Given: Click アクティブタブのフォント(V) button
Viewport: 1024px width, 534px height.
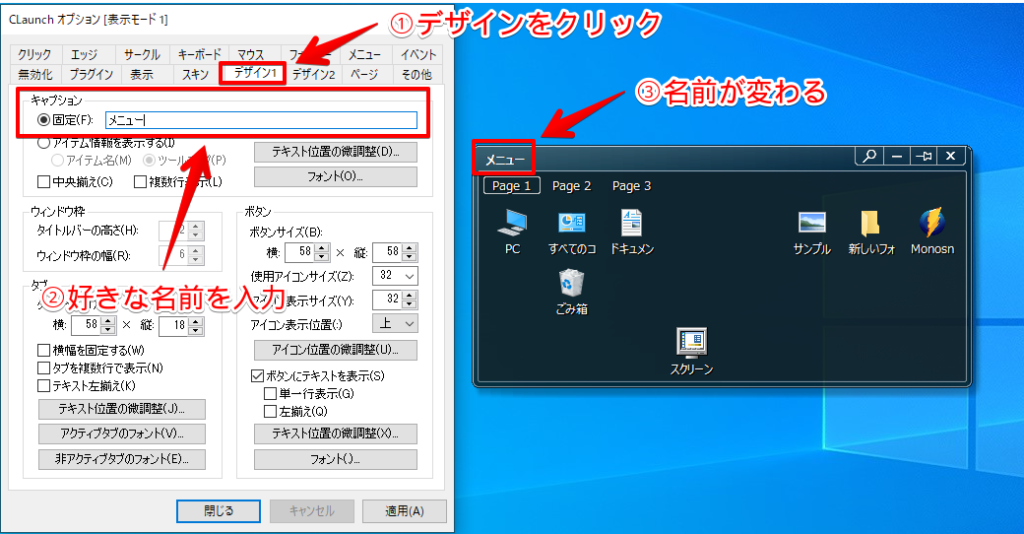Looking at the screenshot, I should (122, 433).
